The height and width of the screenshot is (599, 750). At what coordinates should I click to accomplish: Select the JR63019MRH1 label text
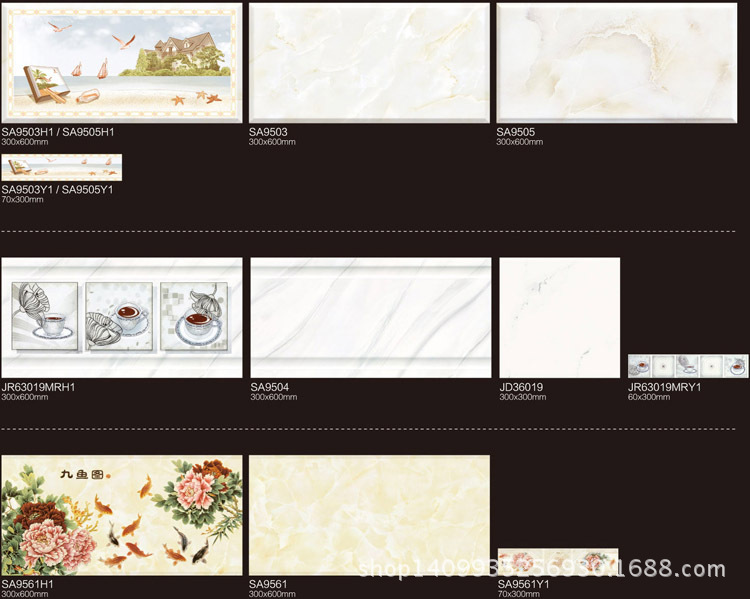click(38, 387)
